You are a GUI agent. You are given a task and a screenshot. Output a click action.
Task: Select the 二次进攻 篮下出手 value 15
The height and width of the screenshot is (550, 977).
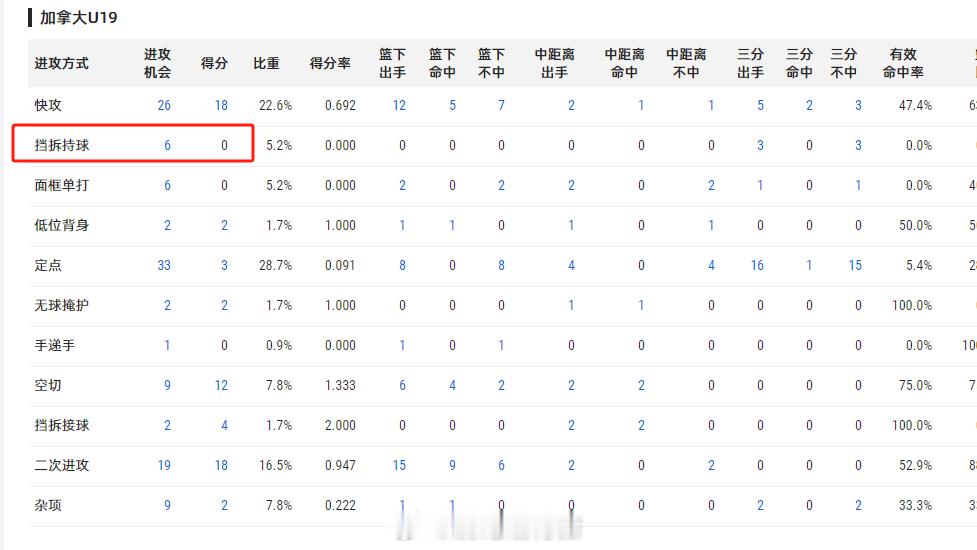point(399,465)
